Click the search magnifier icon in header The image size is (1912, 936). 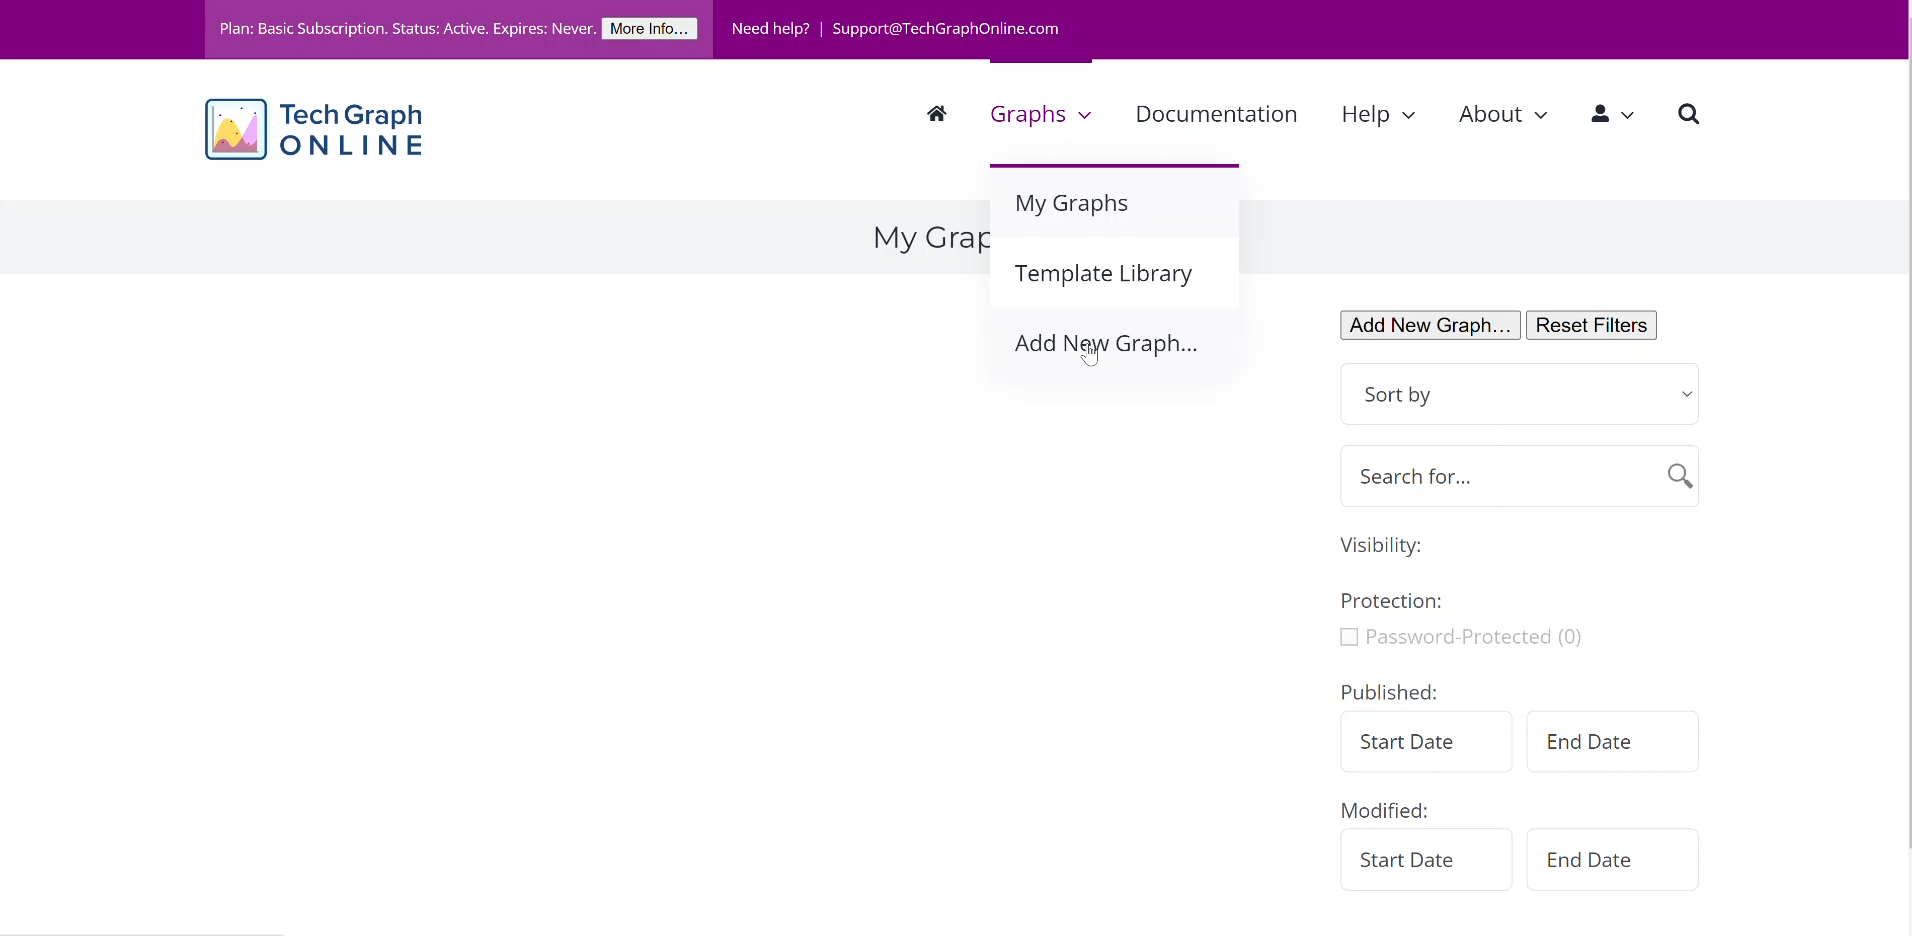coord(1689,115)
